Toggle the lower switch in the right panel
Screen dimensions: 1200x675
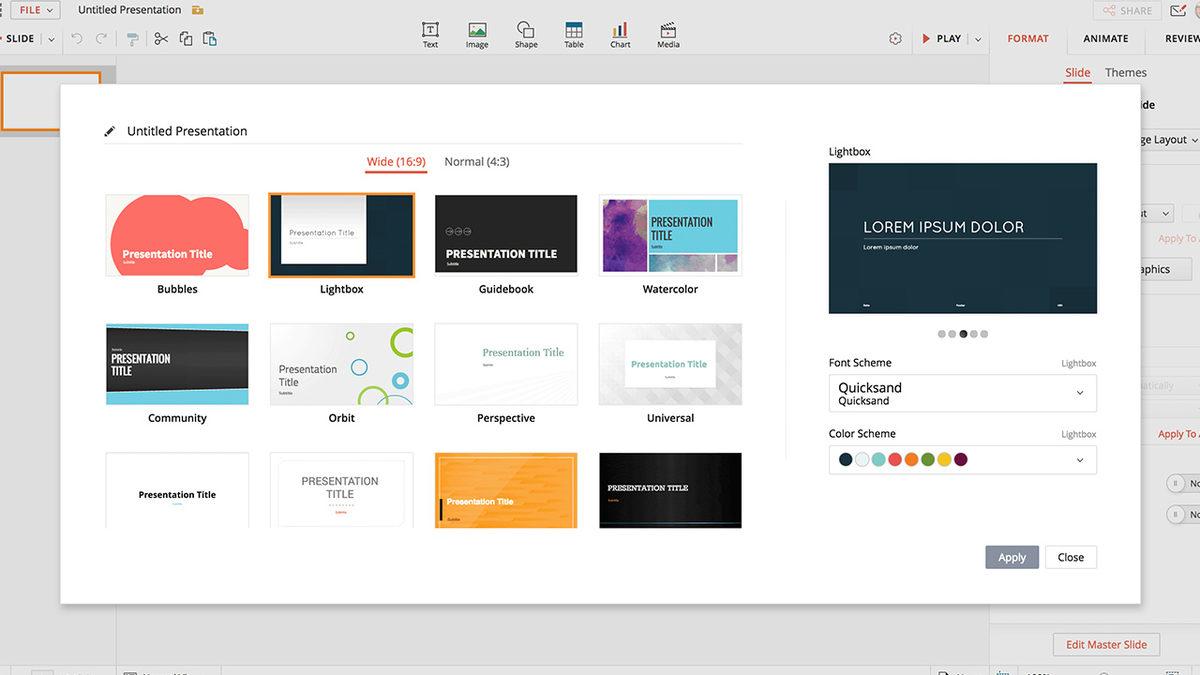tap(1176, 515)
